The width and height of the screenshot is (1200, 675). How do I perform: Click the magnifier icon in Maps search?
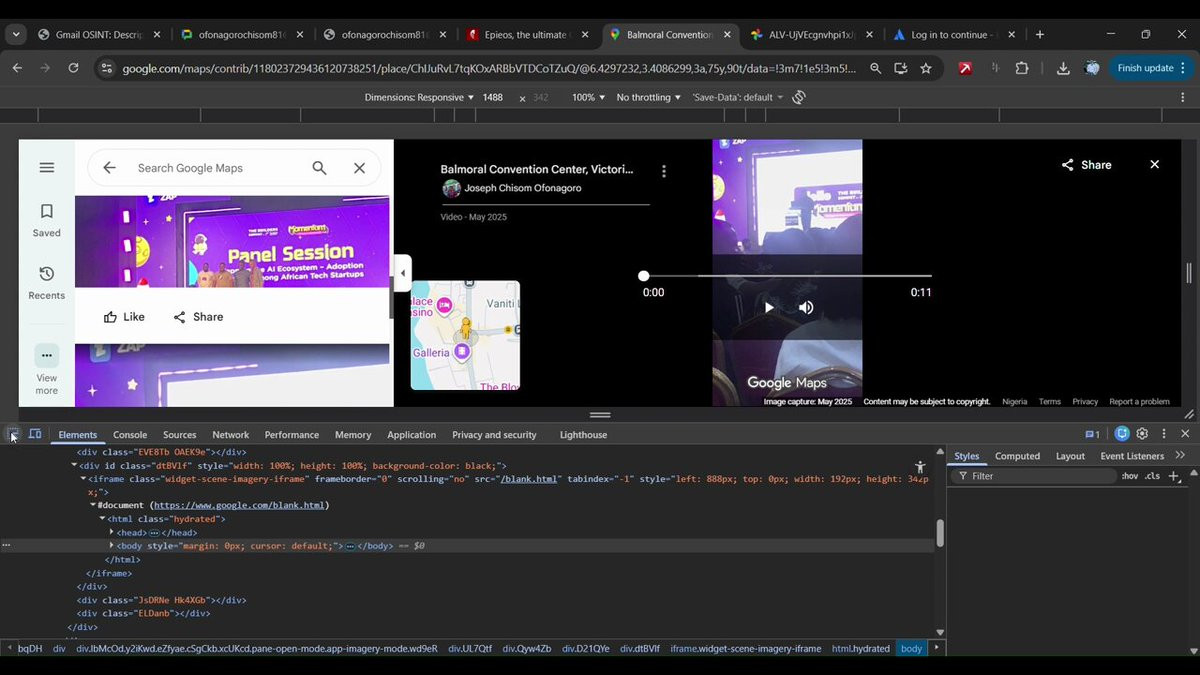[x=319, y=168]
